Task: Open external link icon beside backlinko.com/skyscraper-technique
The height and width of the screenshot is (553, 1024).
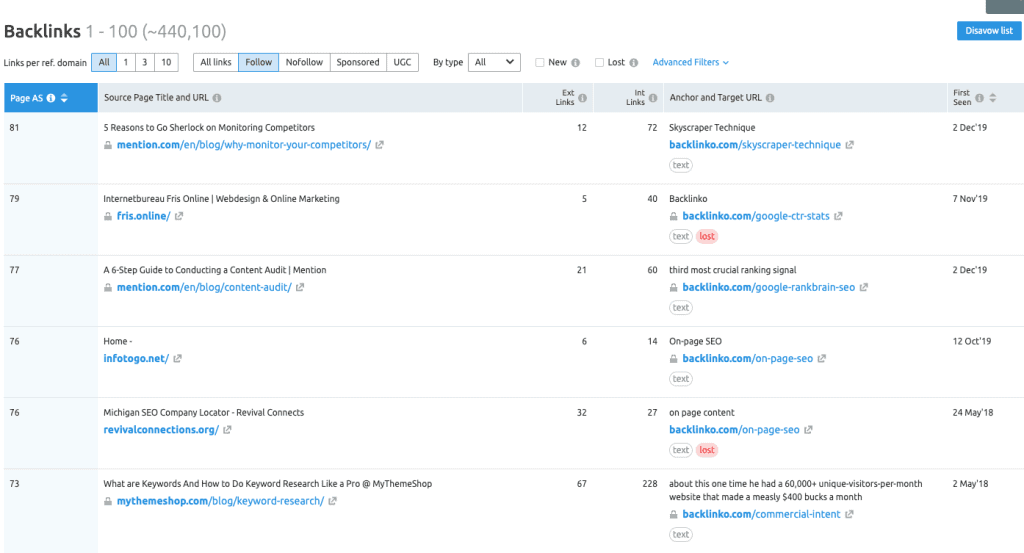Action: tap(850, 145)
